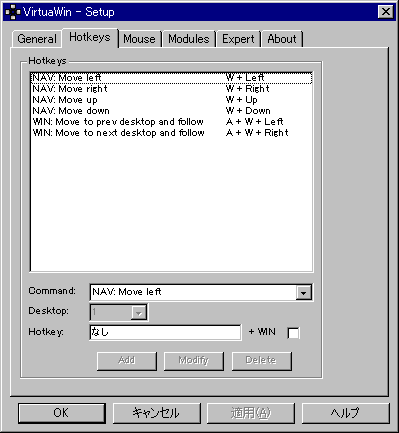The width and height of the screenshot is (399, 433).
Task: Confirm with the OK button
Action: [x=62, y=413]
